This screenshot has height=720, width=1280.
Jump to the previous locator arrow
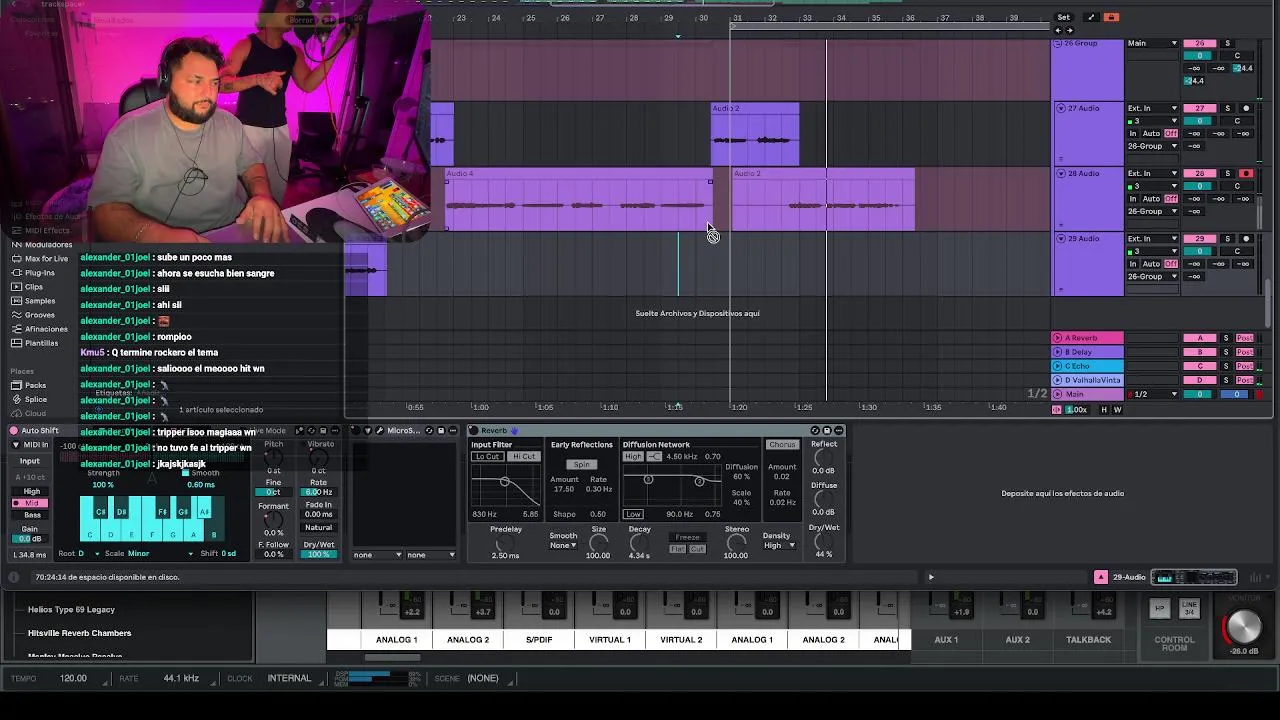click(x=1059, y=30)
